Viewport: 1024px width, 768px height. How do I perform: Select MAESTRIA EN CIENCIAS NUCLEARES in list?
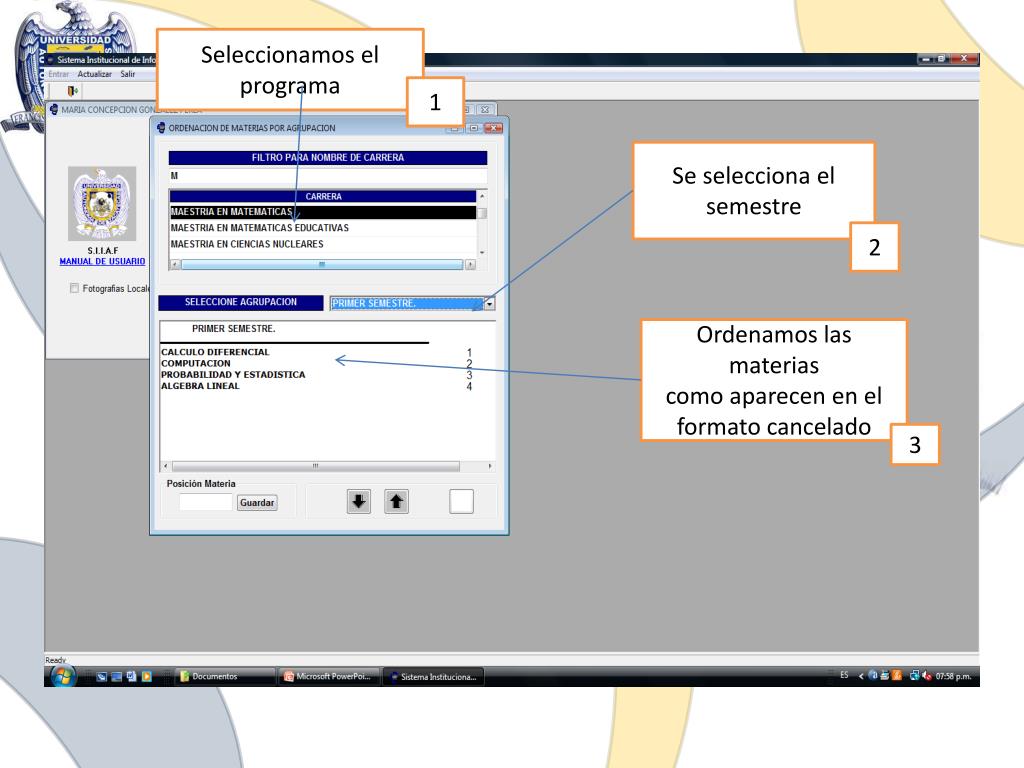pyautogui.click(x=247, y=243)
